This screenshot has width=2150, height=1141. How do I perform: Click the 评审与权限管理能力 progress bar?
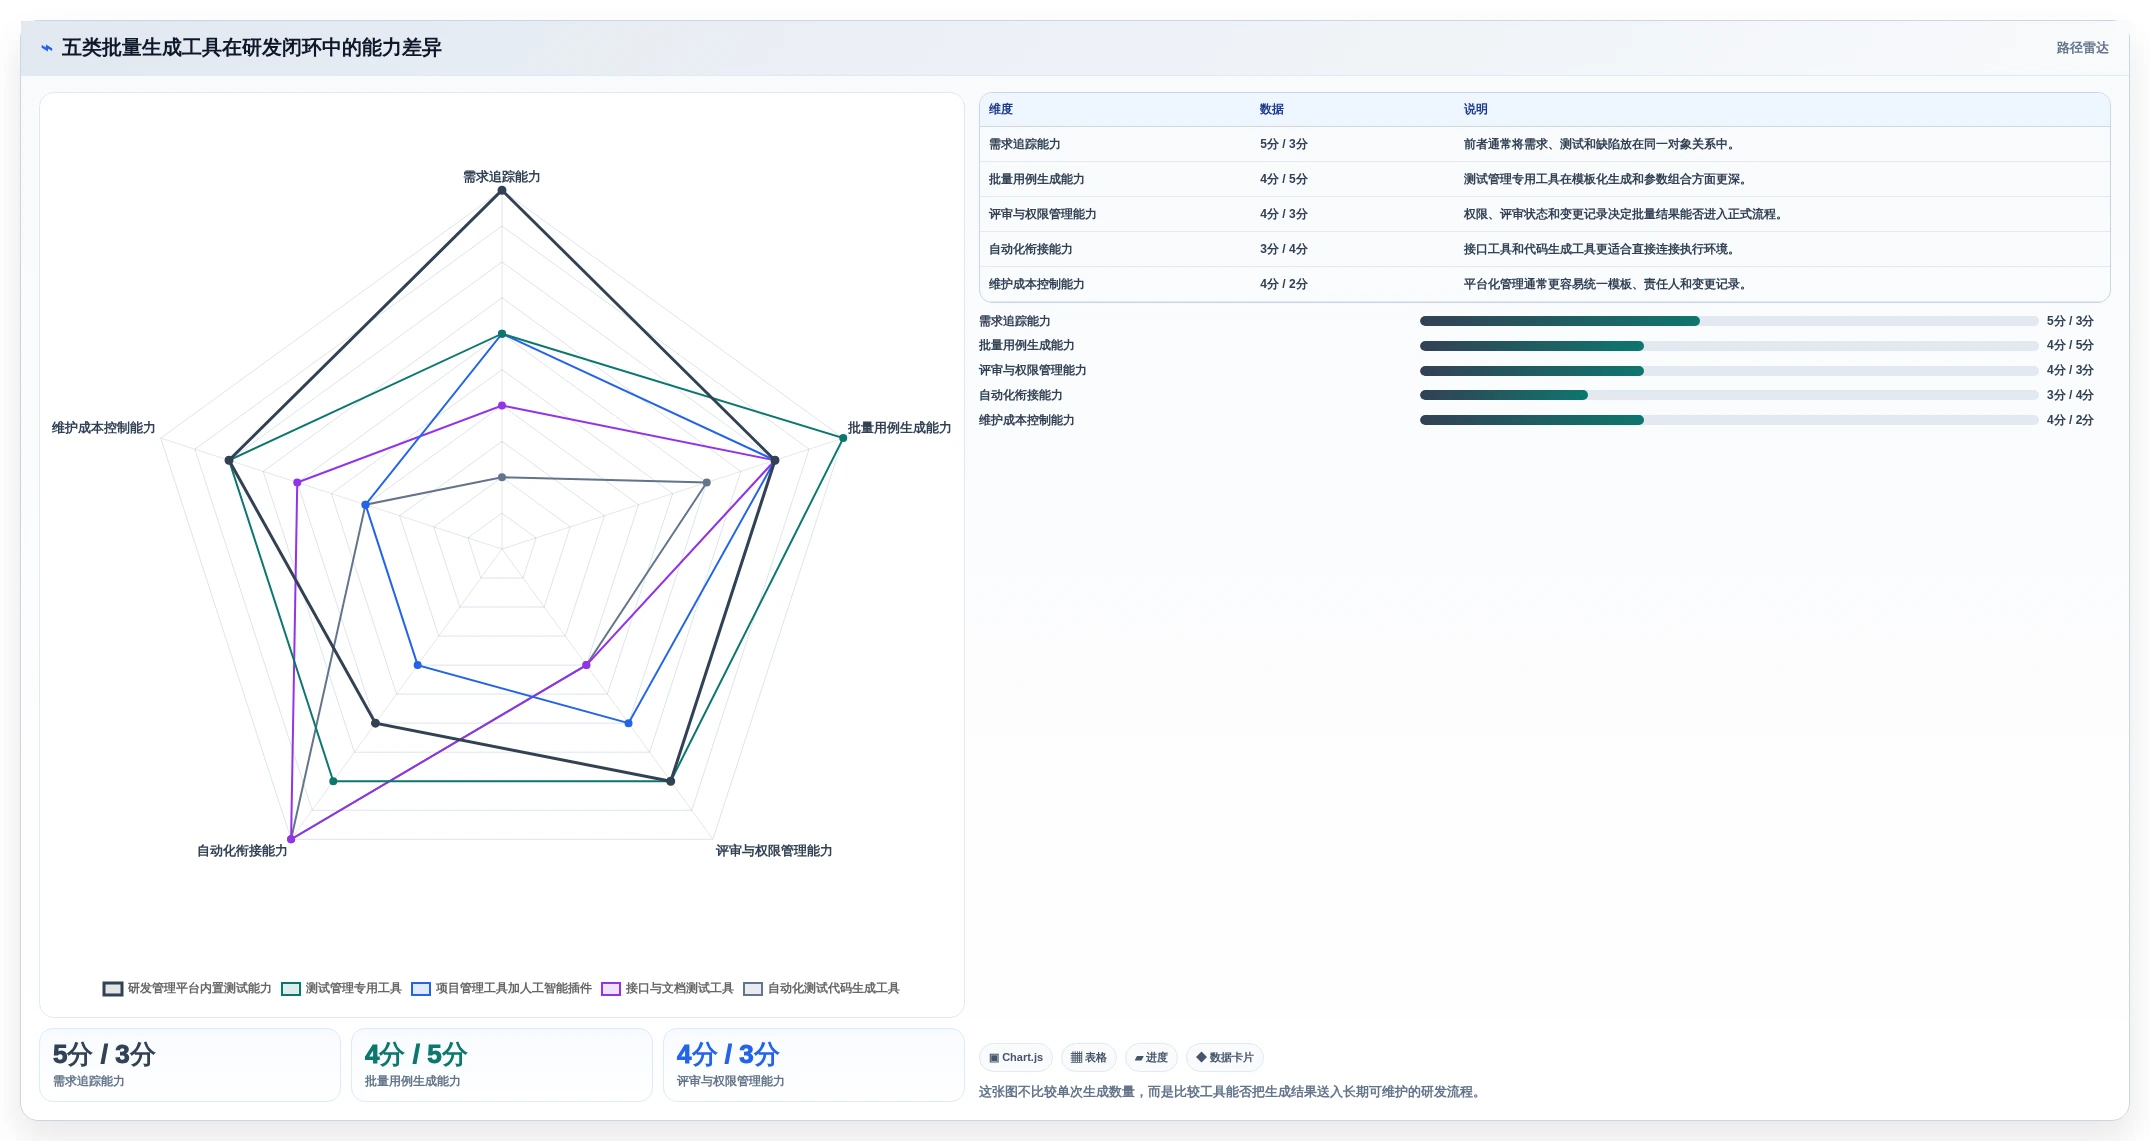1729,371
